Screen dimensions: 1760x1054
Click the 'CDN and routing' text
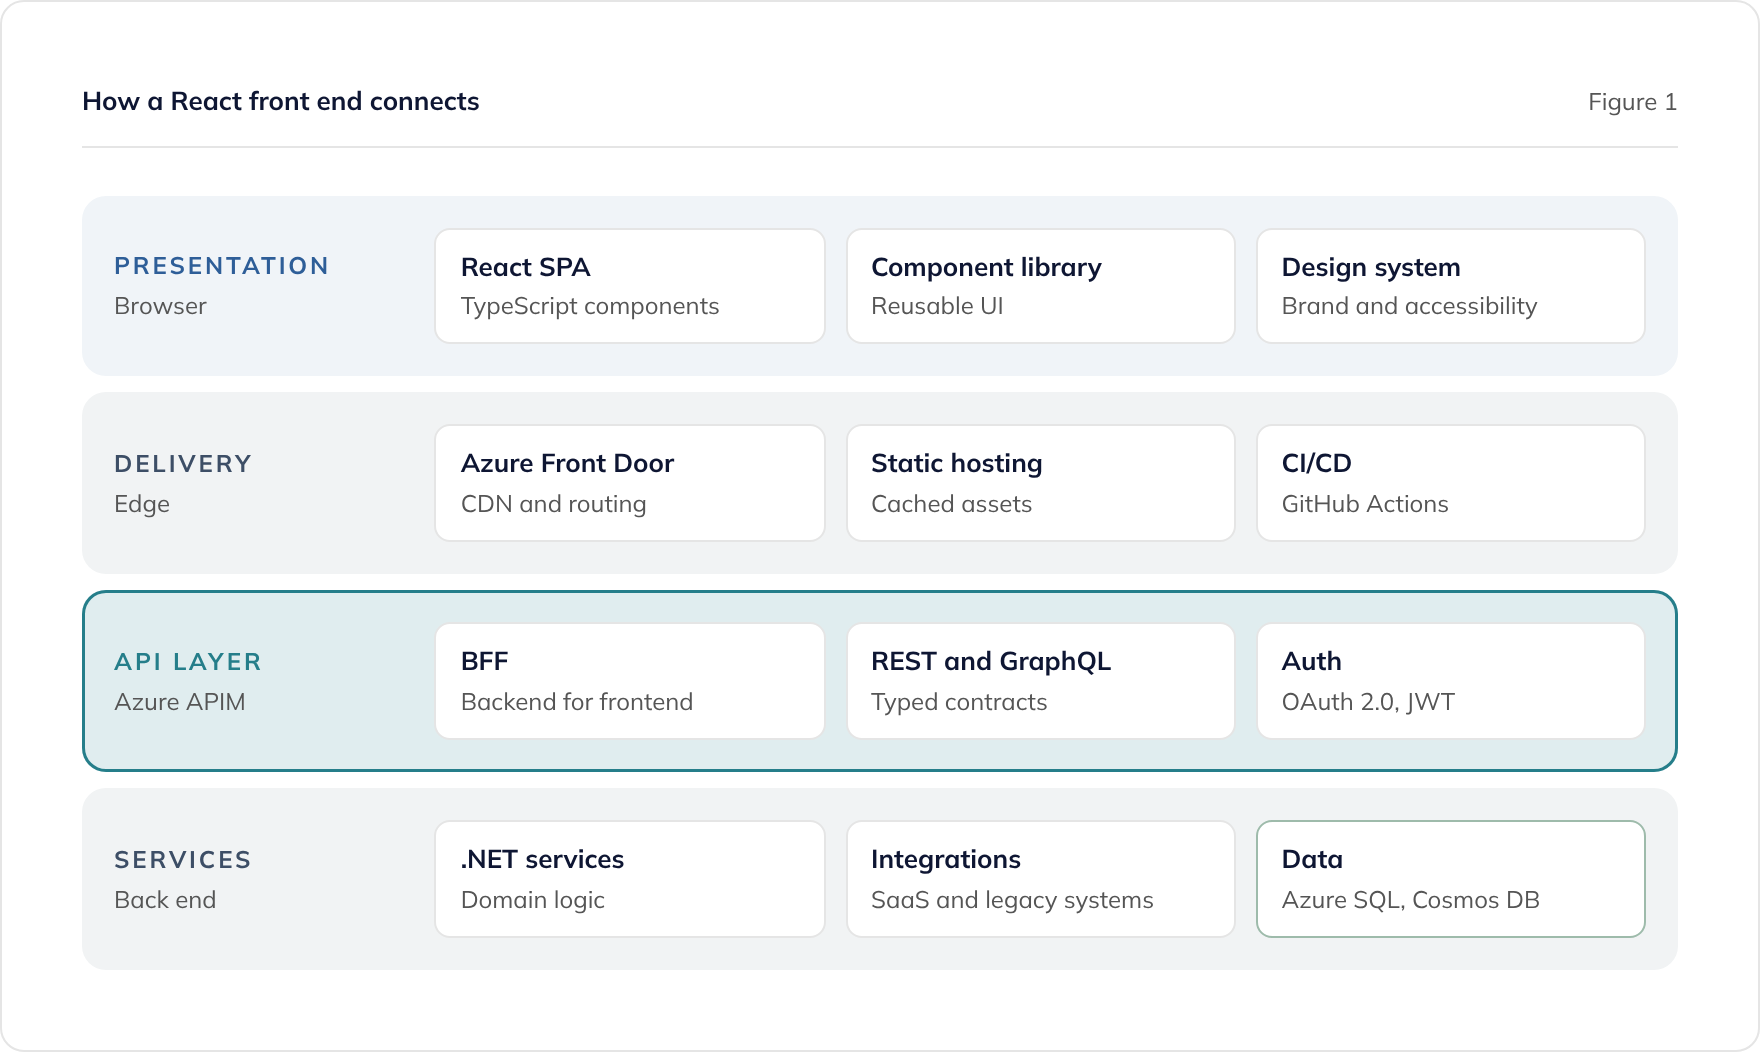[x=554, y=505]
